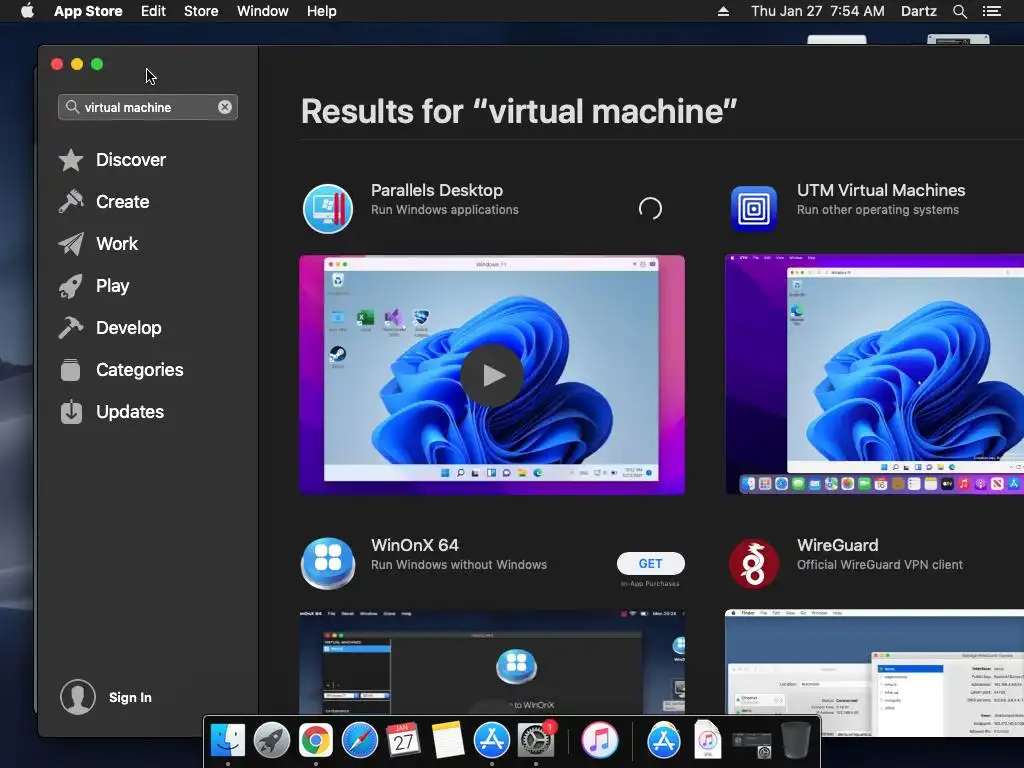Click the Run other operating systems subtitle
Image resolution: width=1024 pixels, height=768 pixels.
878,210
